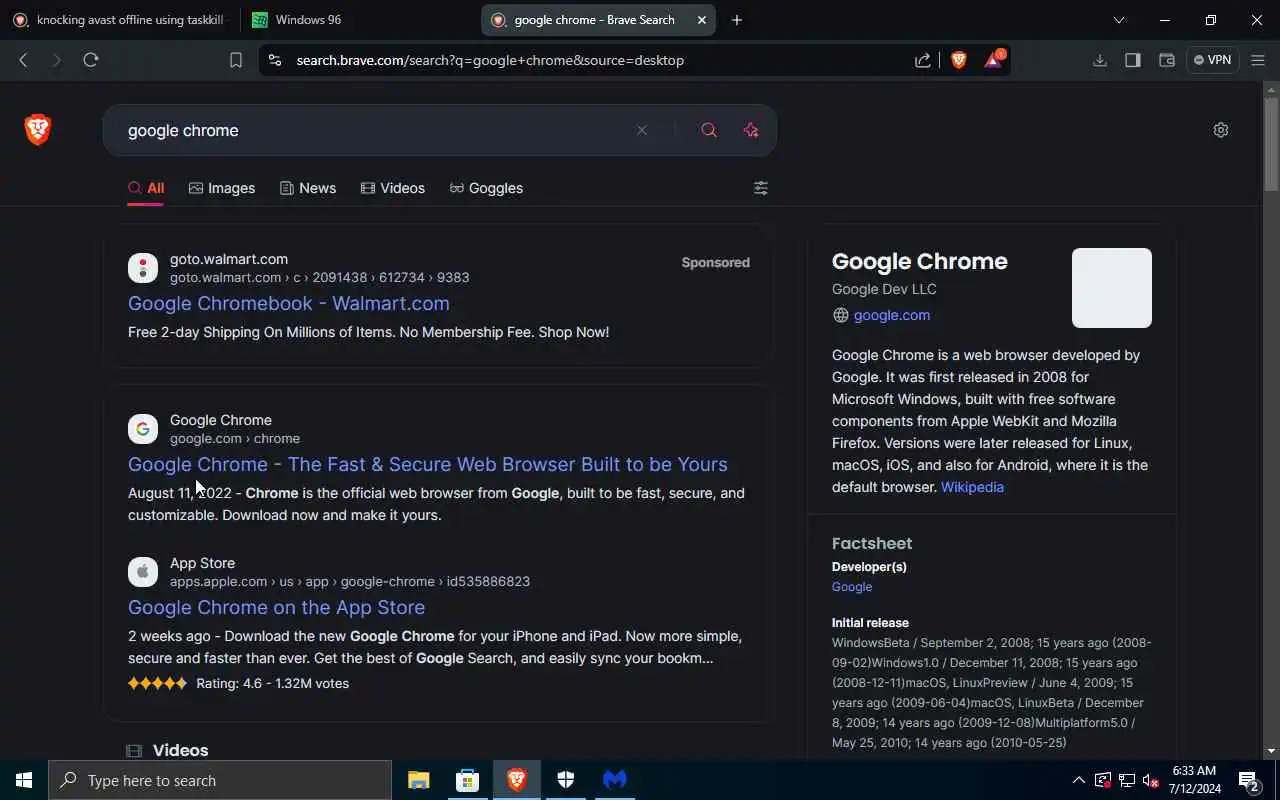
Task: Open google.com link in info panel
Action: (892, 315)
